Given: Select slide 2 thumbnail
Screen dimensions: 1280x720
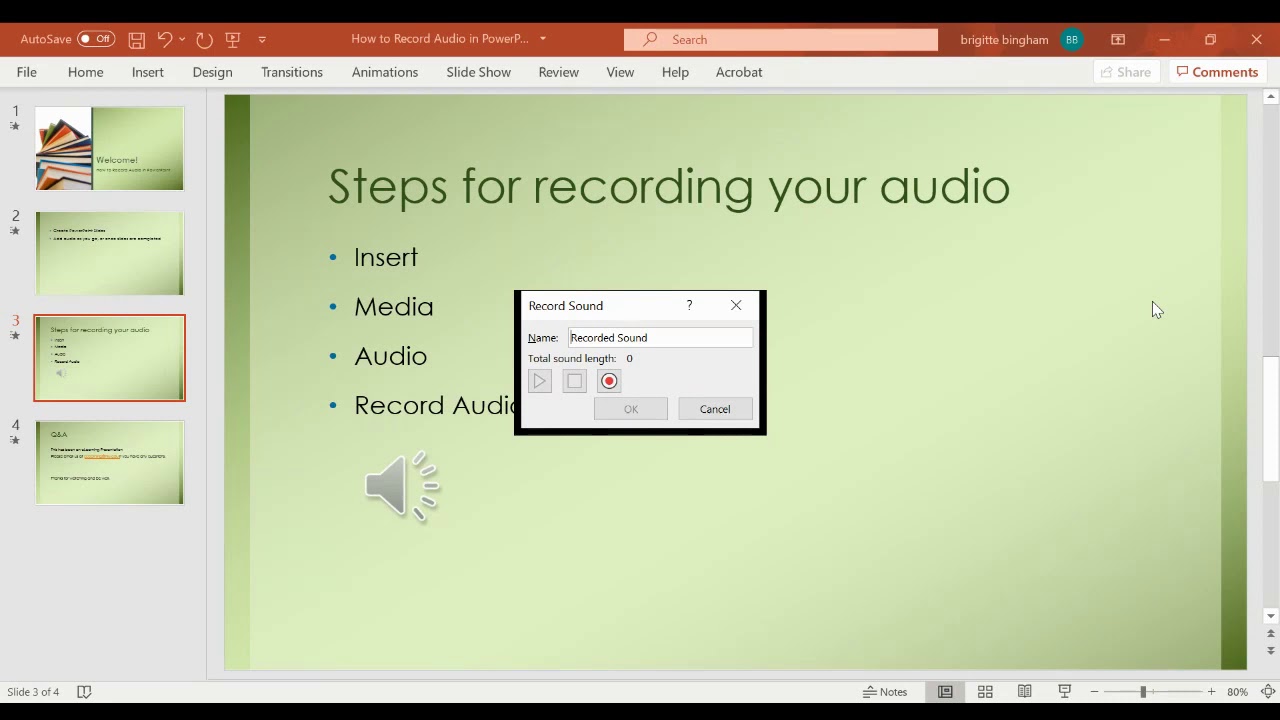Looking at the screenshot, I should point(110,253).
